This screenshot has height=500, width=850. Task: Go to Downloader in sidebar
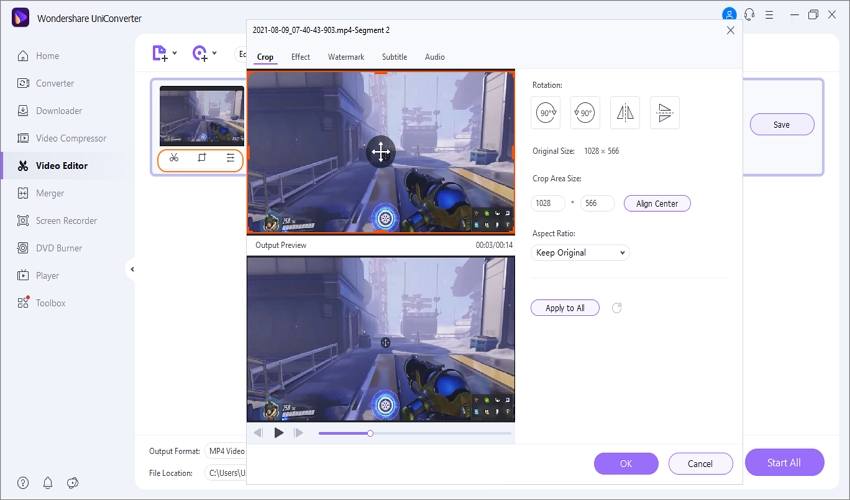(49, 111)
